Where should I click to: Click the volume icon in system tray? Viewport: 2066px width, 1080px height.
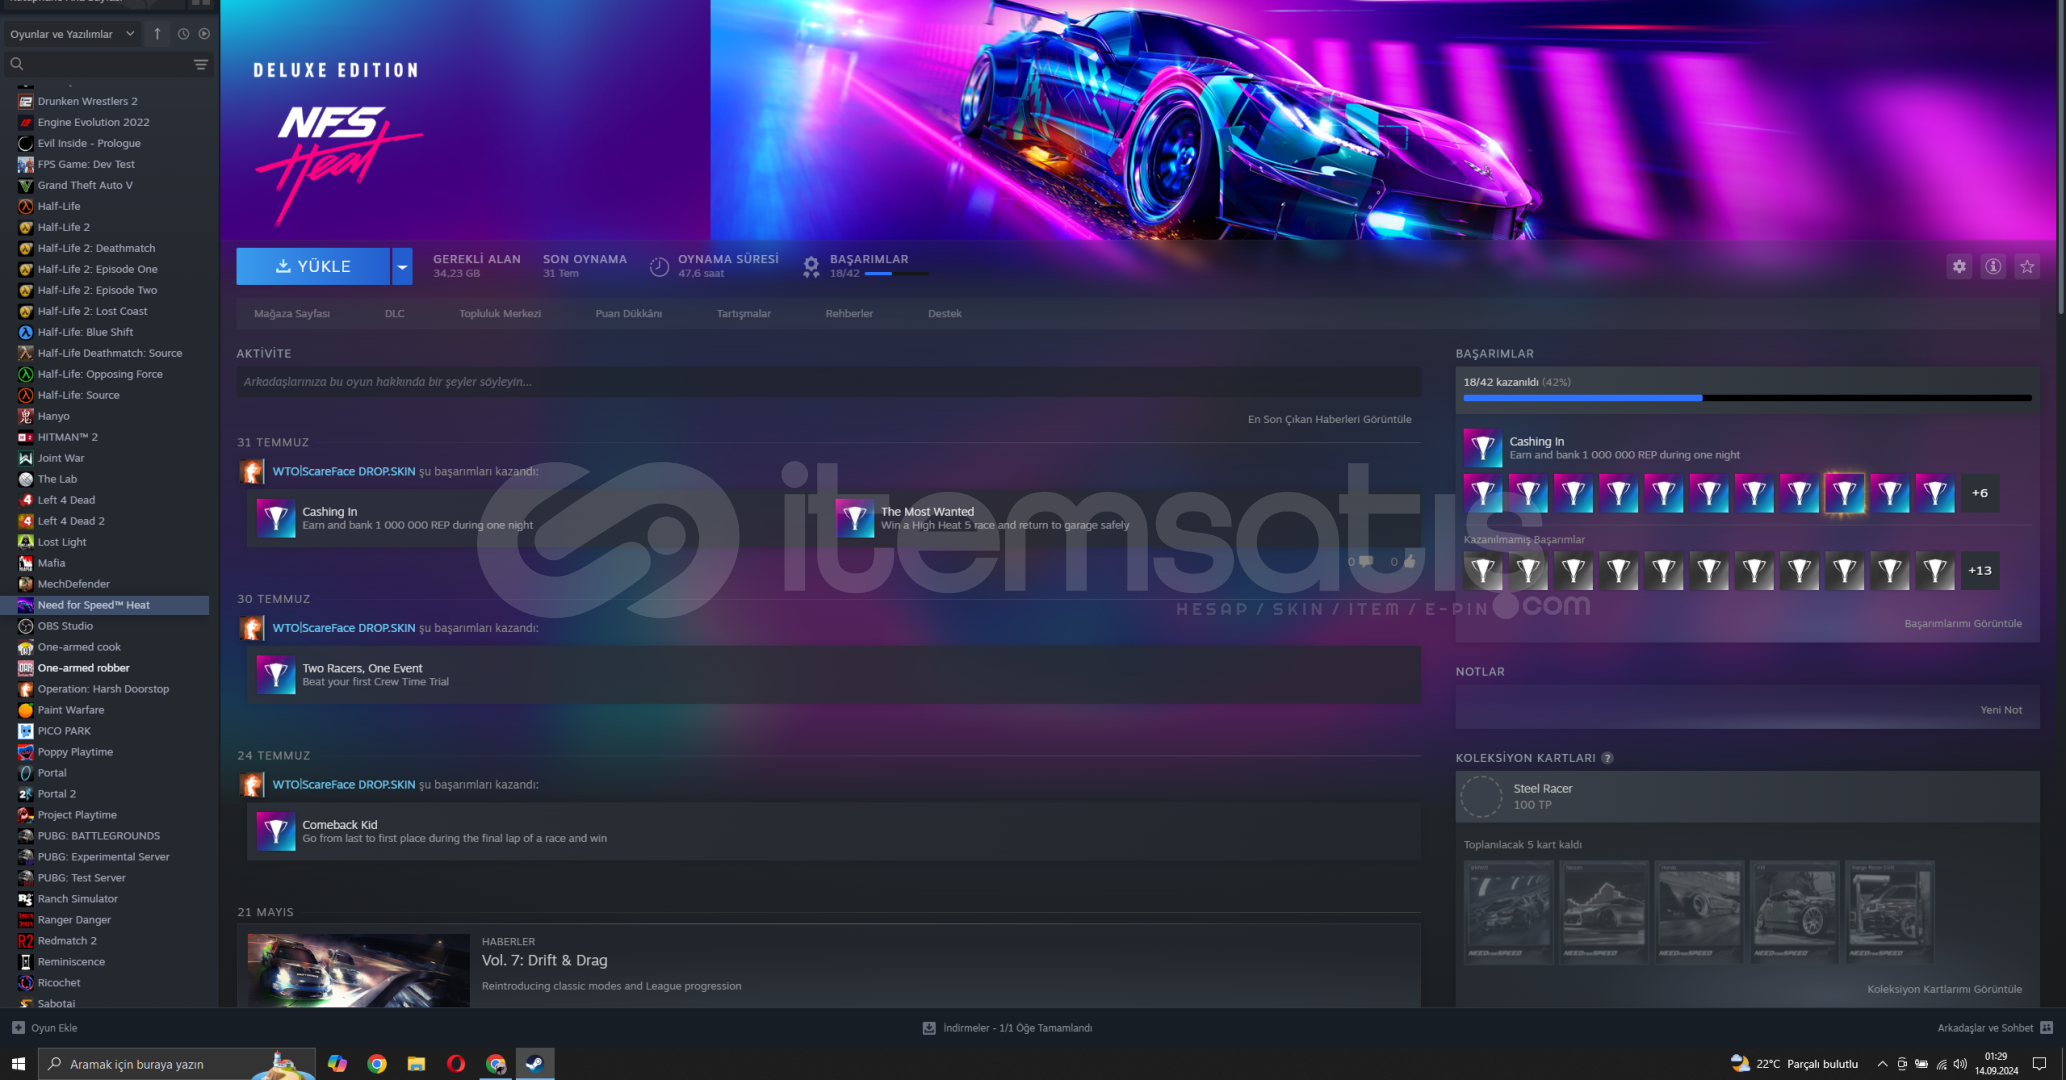pos(1960,1064)
